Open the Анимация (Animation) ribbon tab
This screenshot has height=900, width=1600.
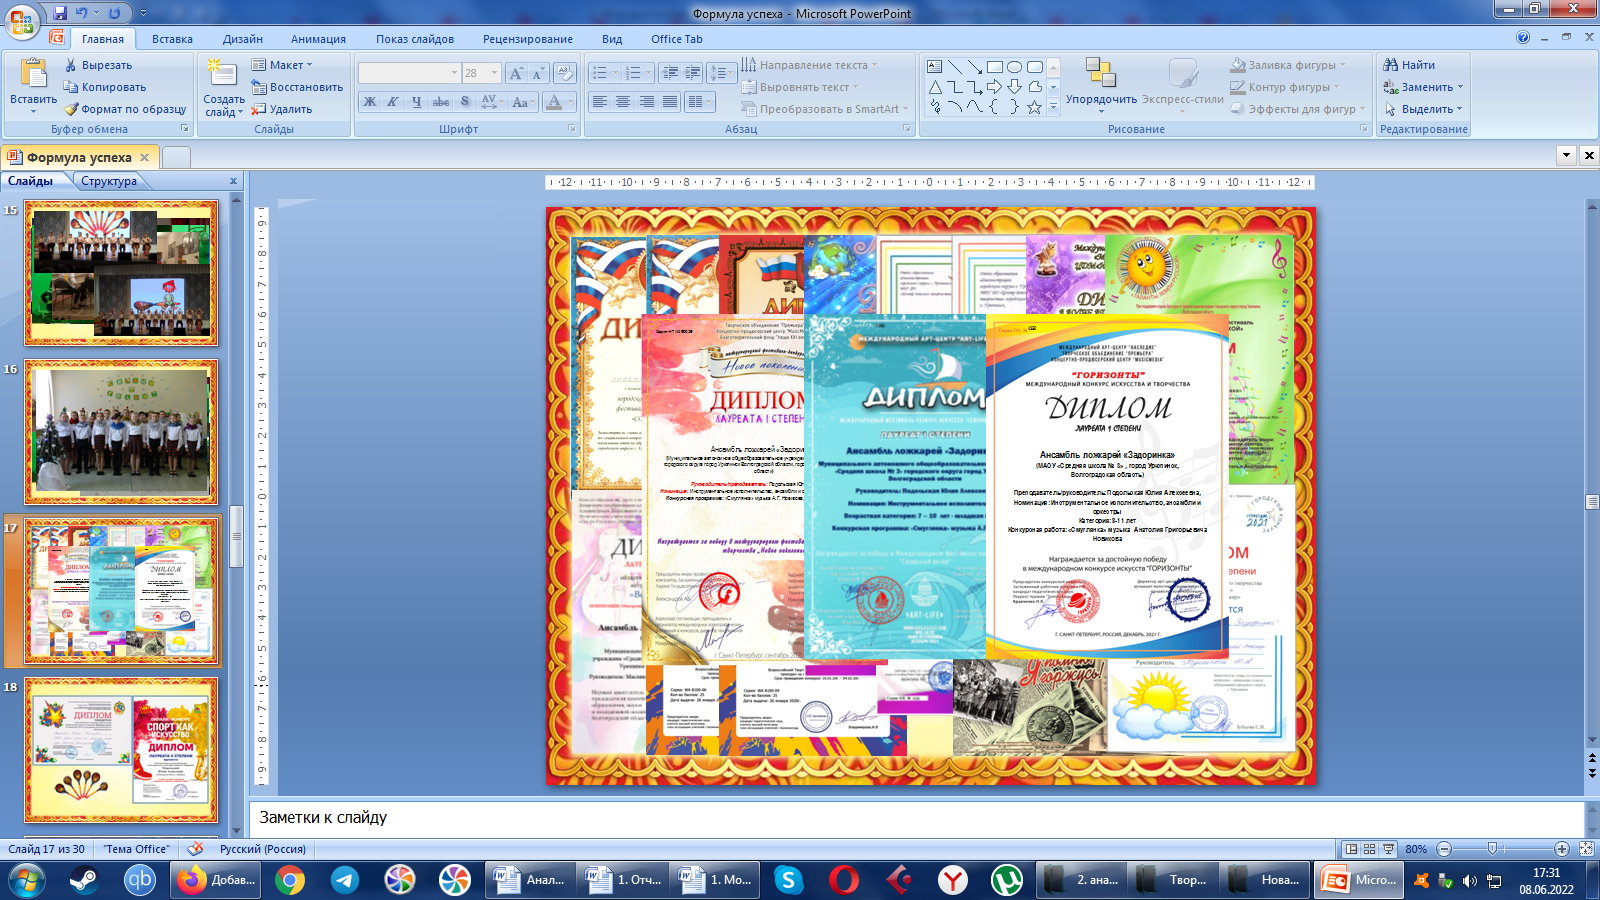pyautogui.click(x=318, y=39)
